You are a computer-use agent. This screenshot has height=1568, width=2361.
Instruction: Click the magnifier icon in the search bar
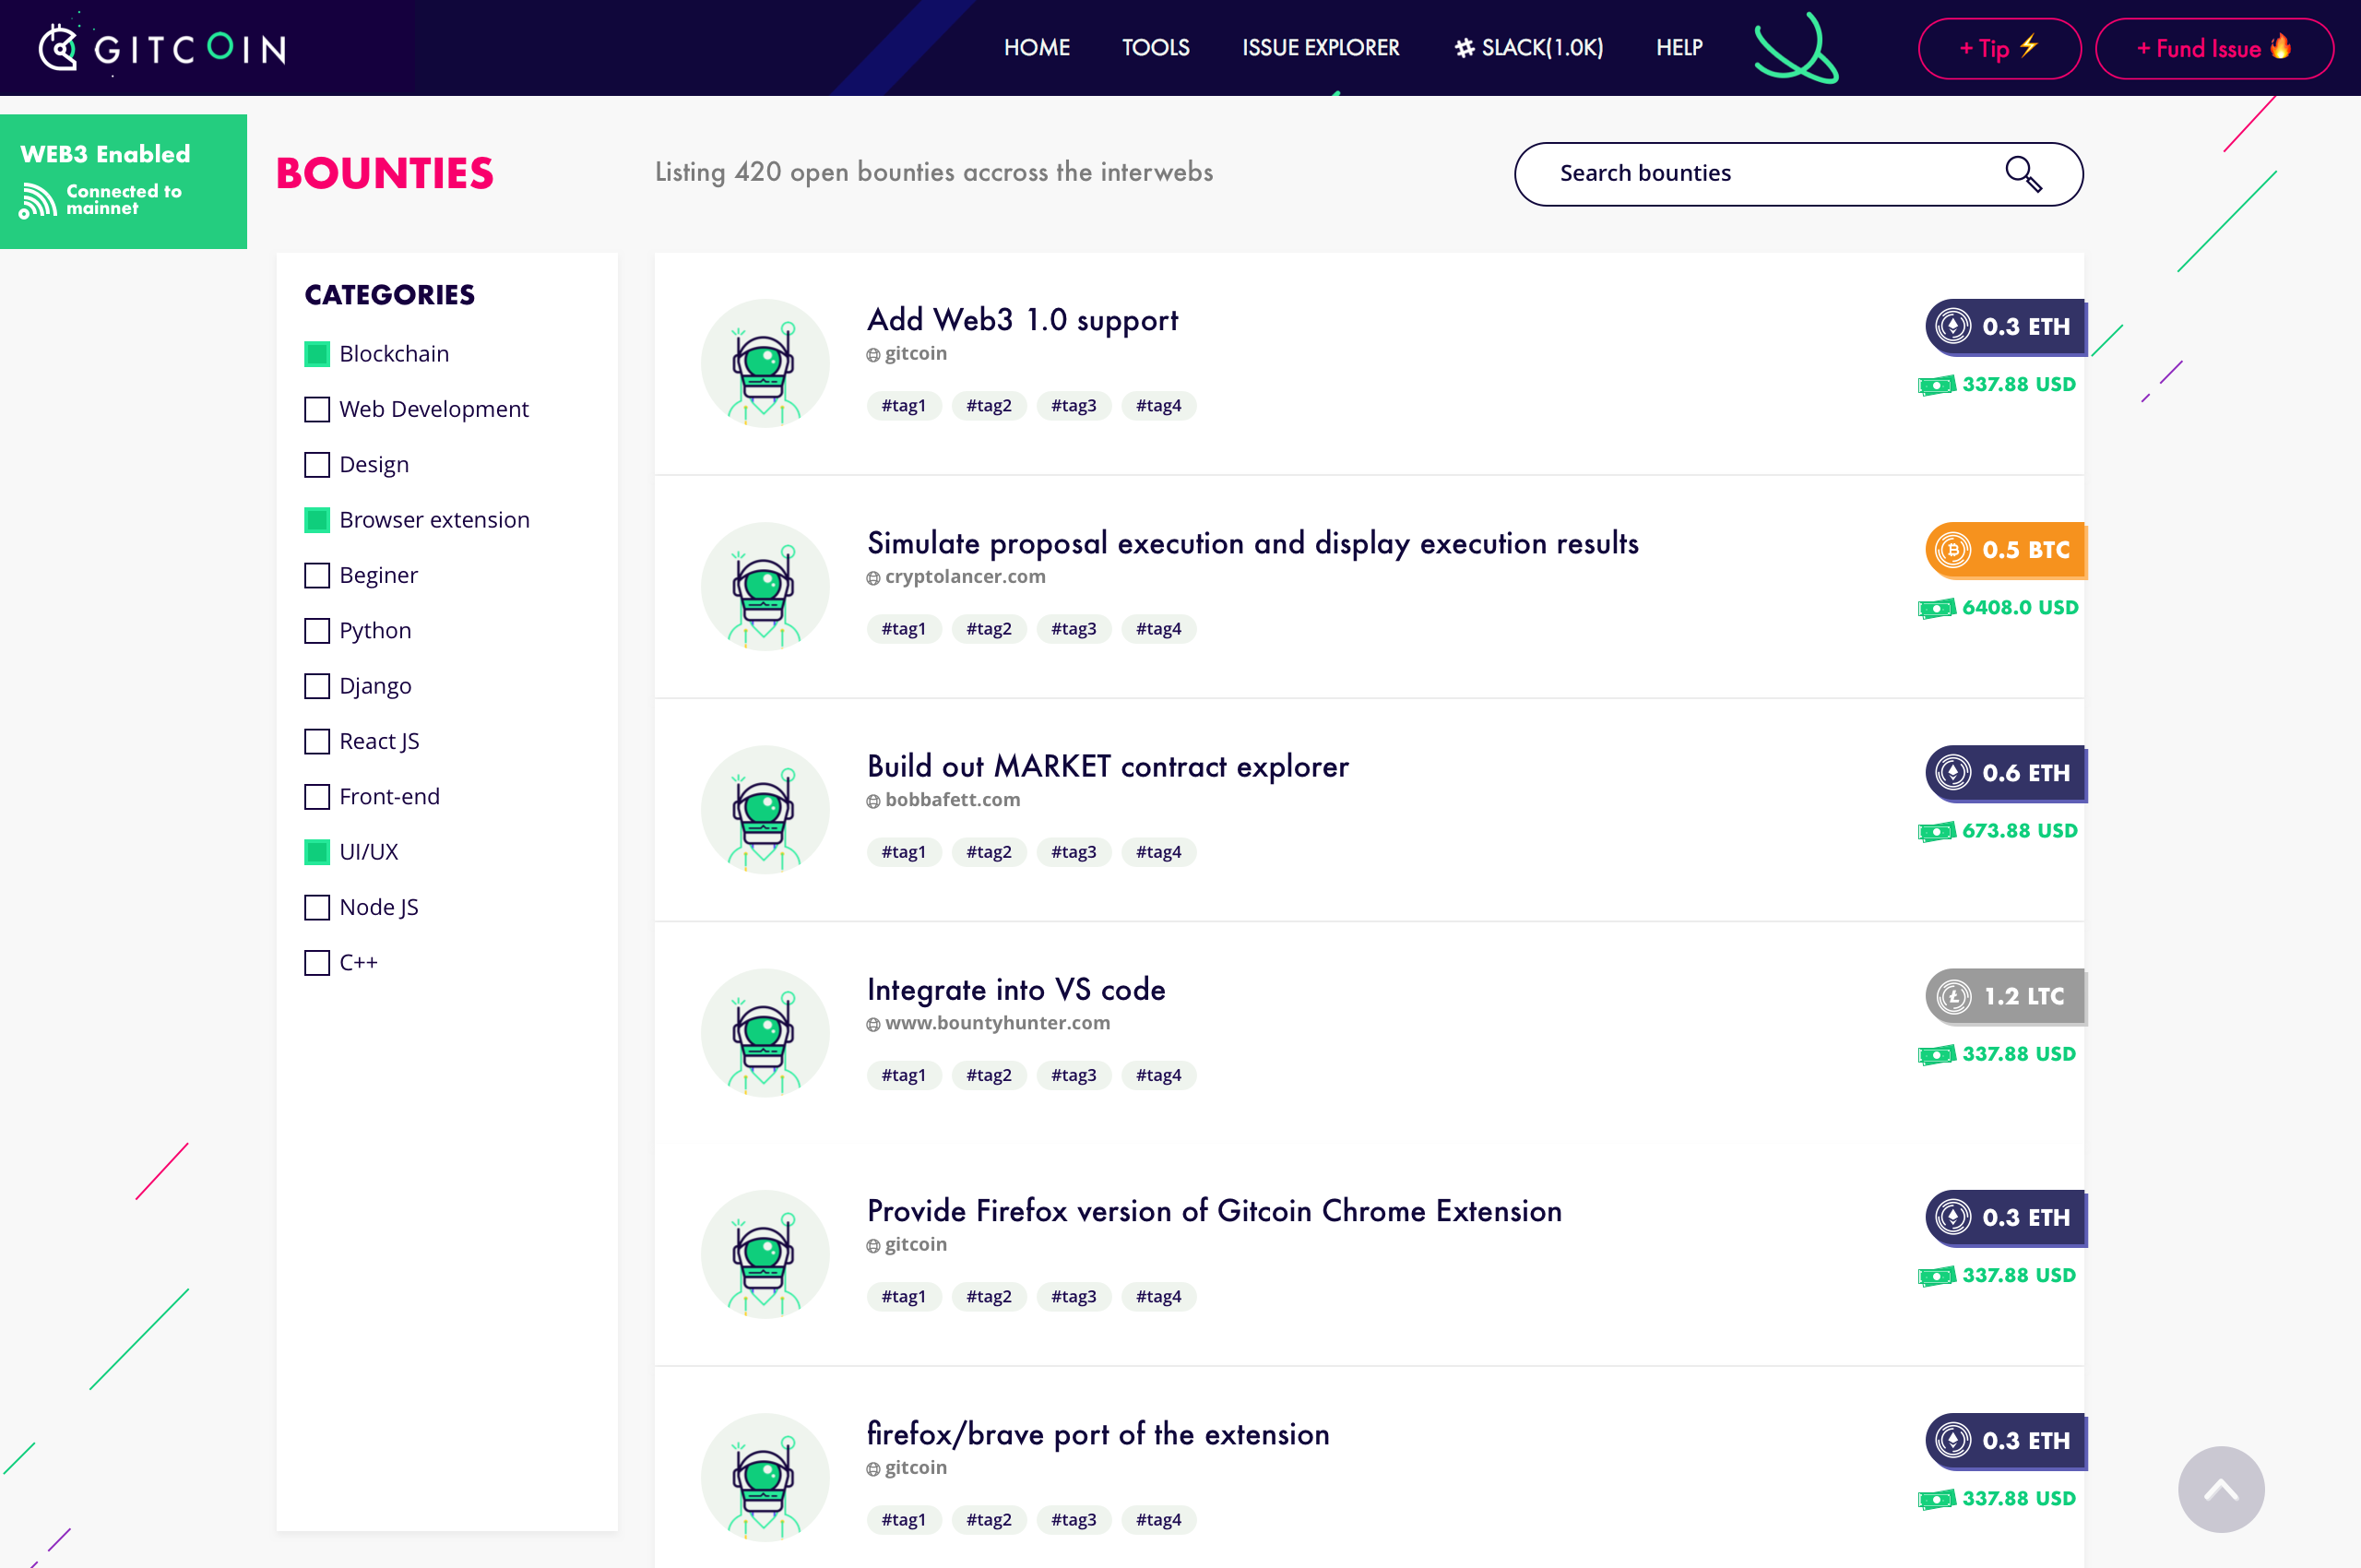pyautogui.click(x=2025, y=174)
